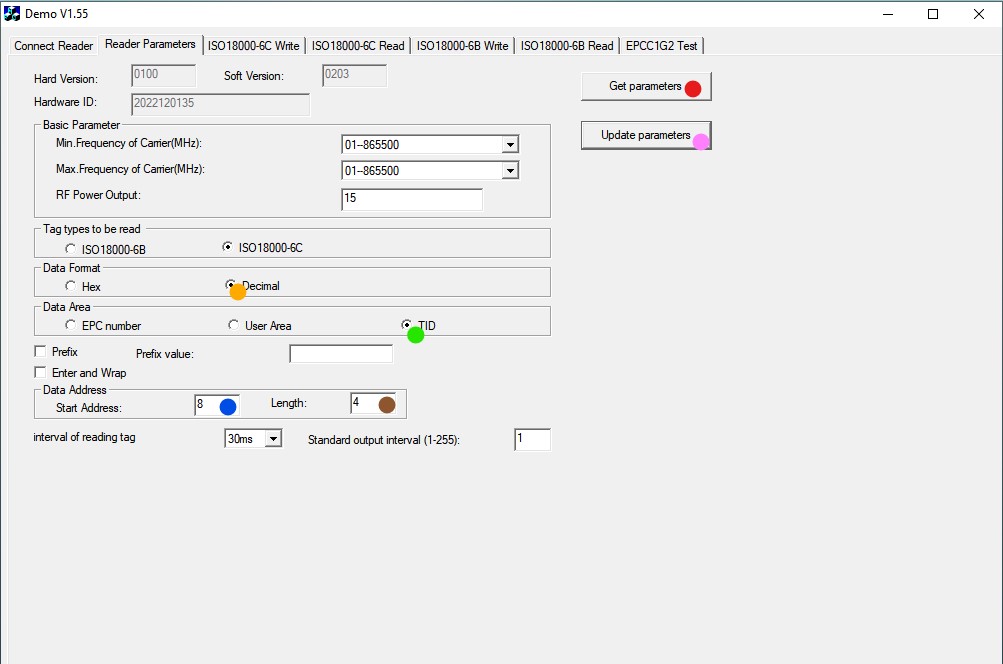The height and width of the screenshot is (664, 1003).
Task: Switch to the Connect Reader tab
Action: tap(54, 45)
